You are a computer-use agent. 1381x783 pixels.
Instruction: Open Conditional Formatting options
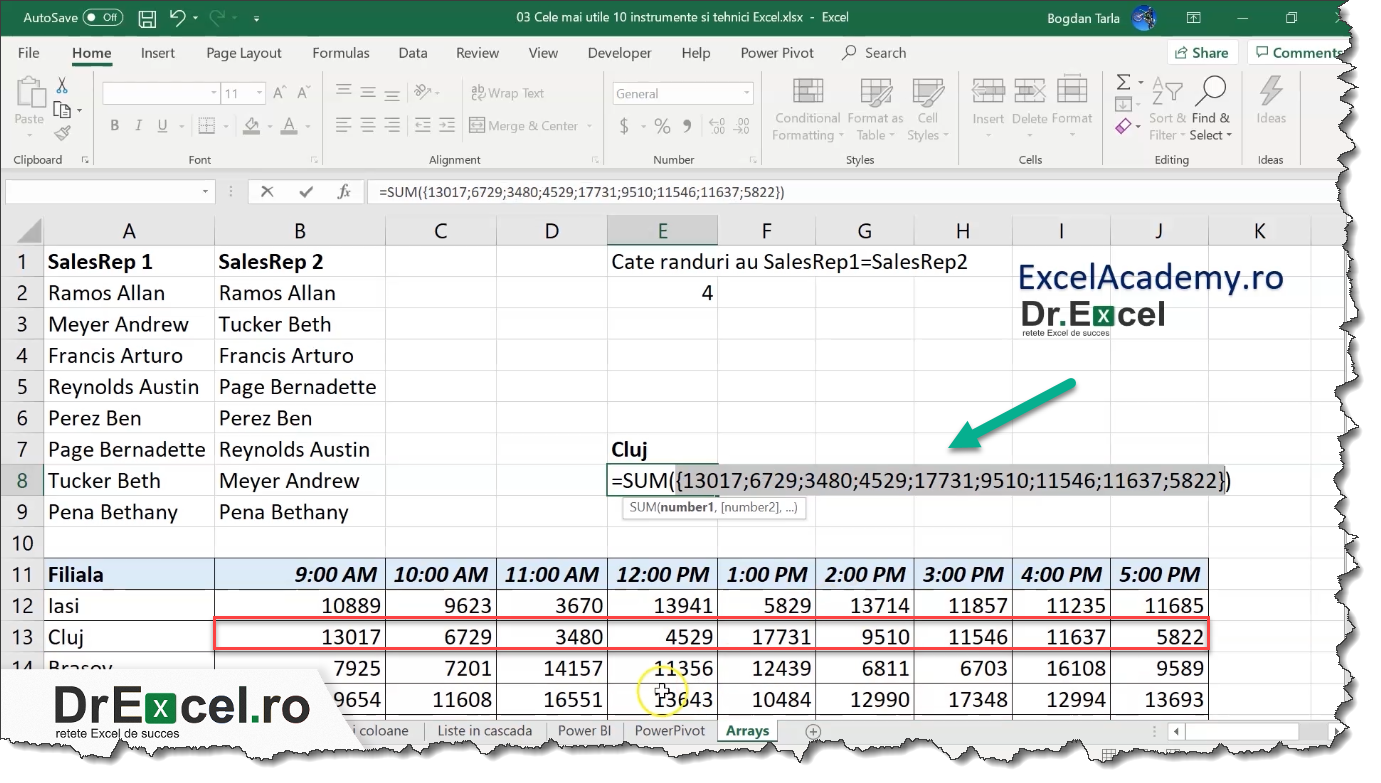[806, 110]
